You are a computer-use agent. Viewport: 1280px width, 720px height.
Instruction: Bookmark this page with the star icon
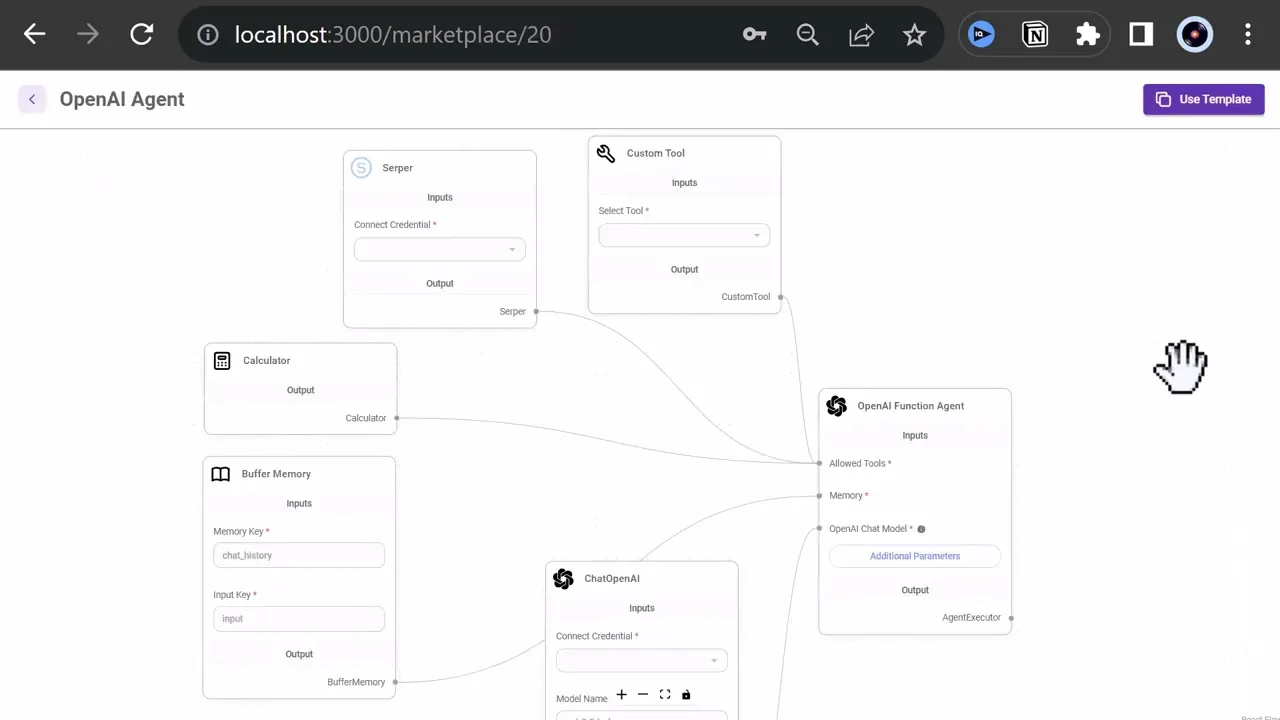[914, 35]
